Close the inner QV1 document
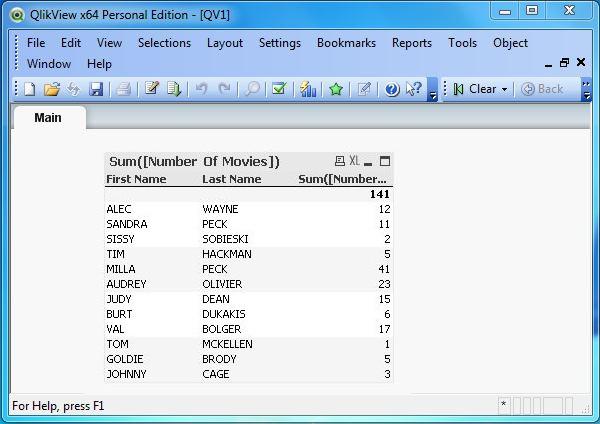Image resolution: width=600 pixels, height=424 pixels. (x=581, y=62)
